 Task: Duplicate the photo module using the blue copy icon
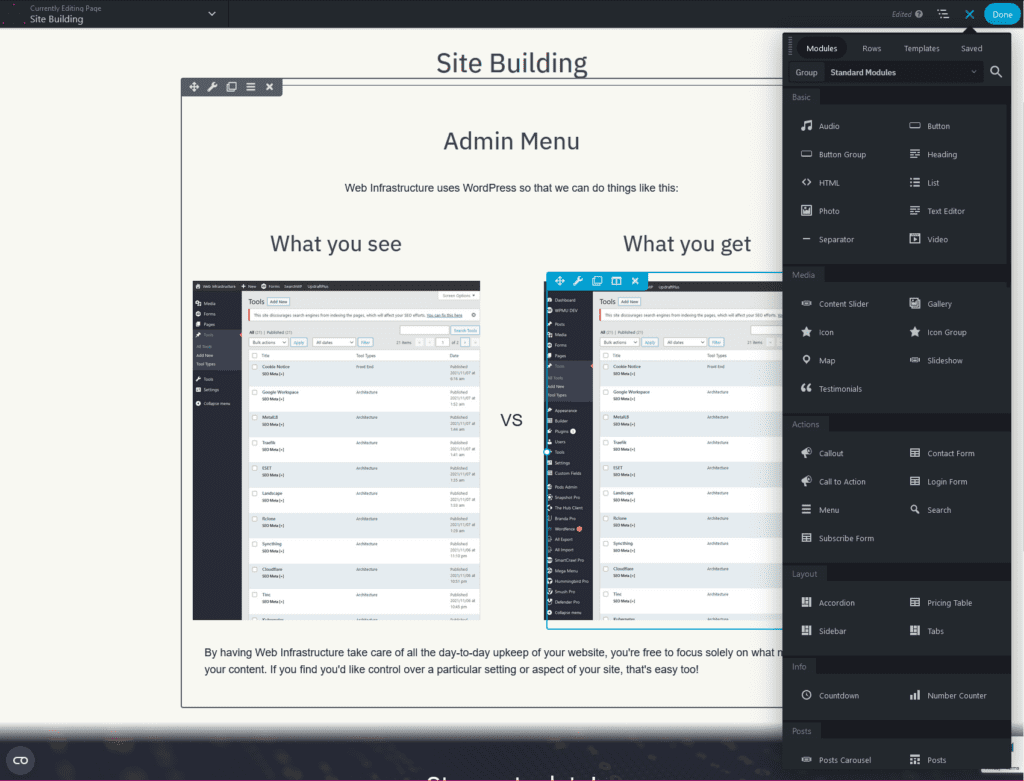(x=596, y=281)
